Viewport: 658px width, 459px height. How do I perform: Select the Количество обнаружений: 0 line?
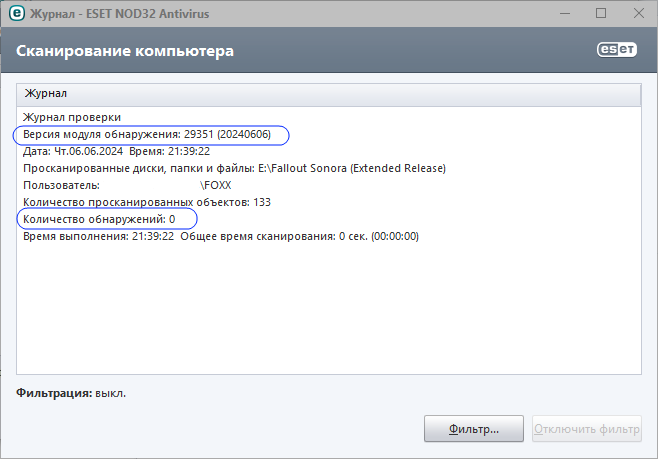(99, 219)
